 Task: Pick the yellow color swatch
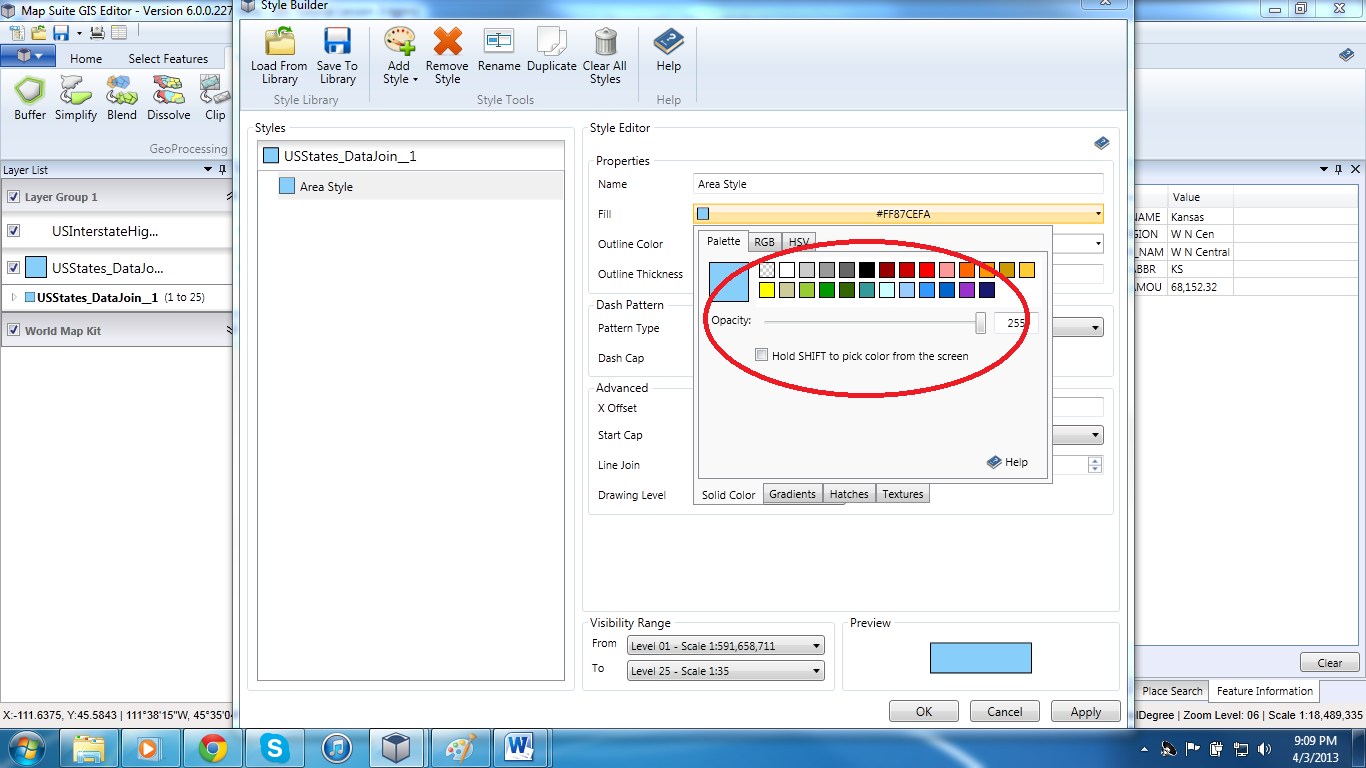(767, 290)
